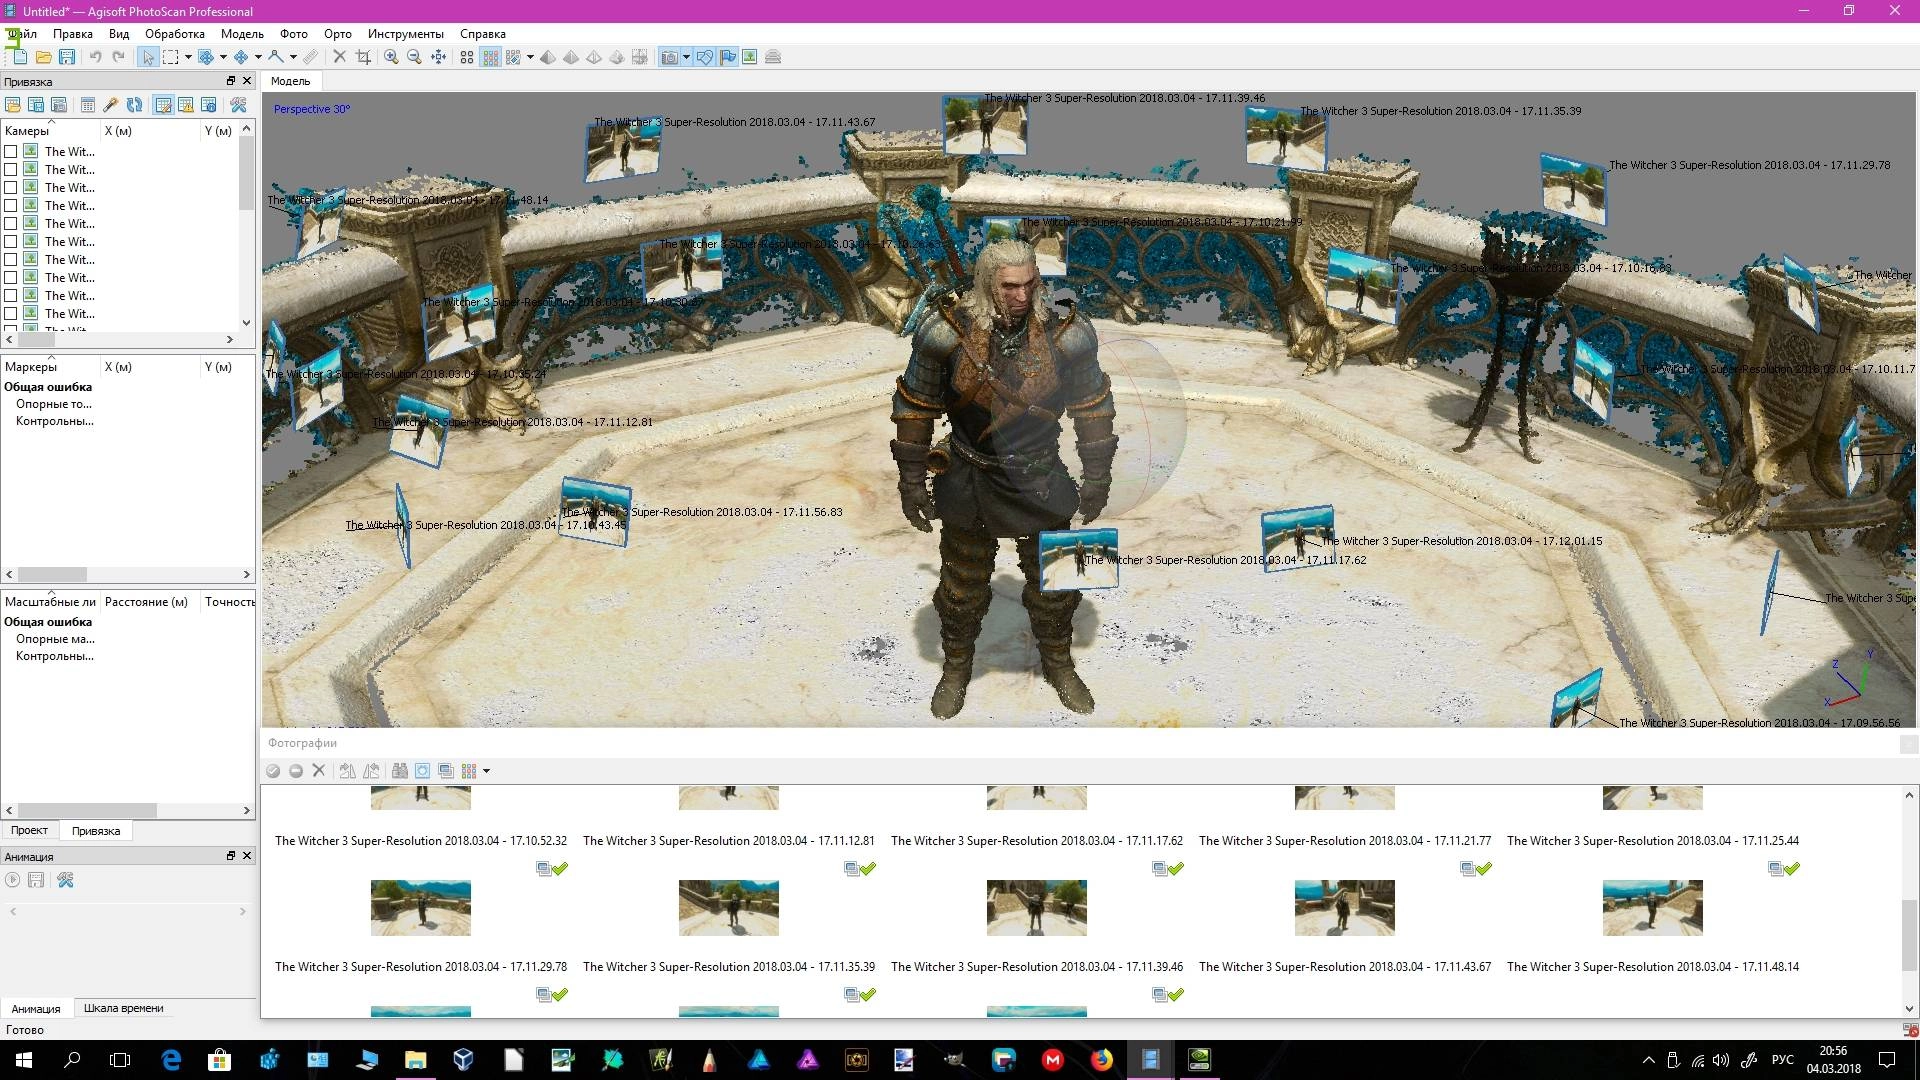This screenshot has height=1080, width=1920.
Task: Open the Обработка menu
Action: coord(175,33)
